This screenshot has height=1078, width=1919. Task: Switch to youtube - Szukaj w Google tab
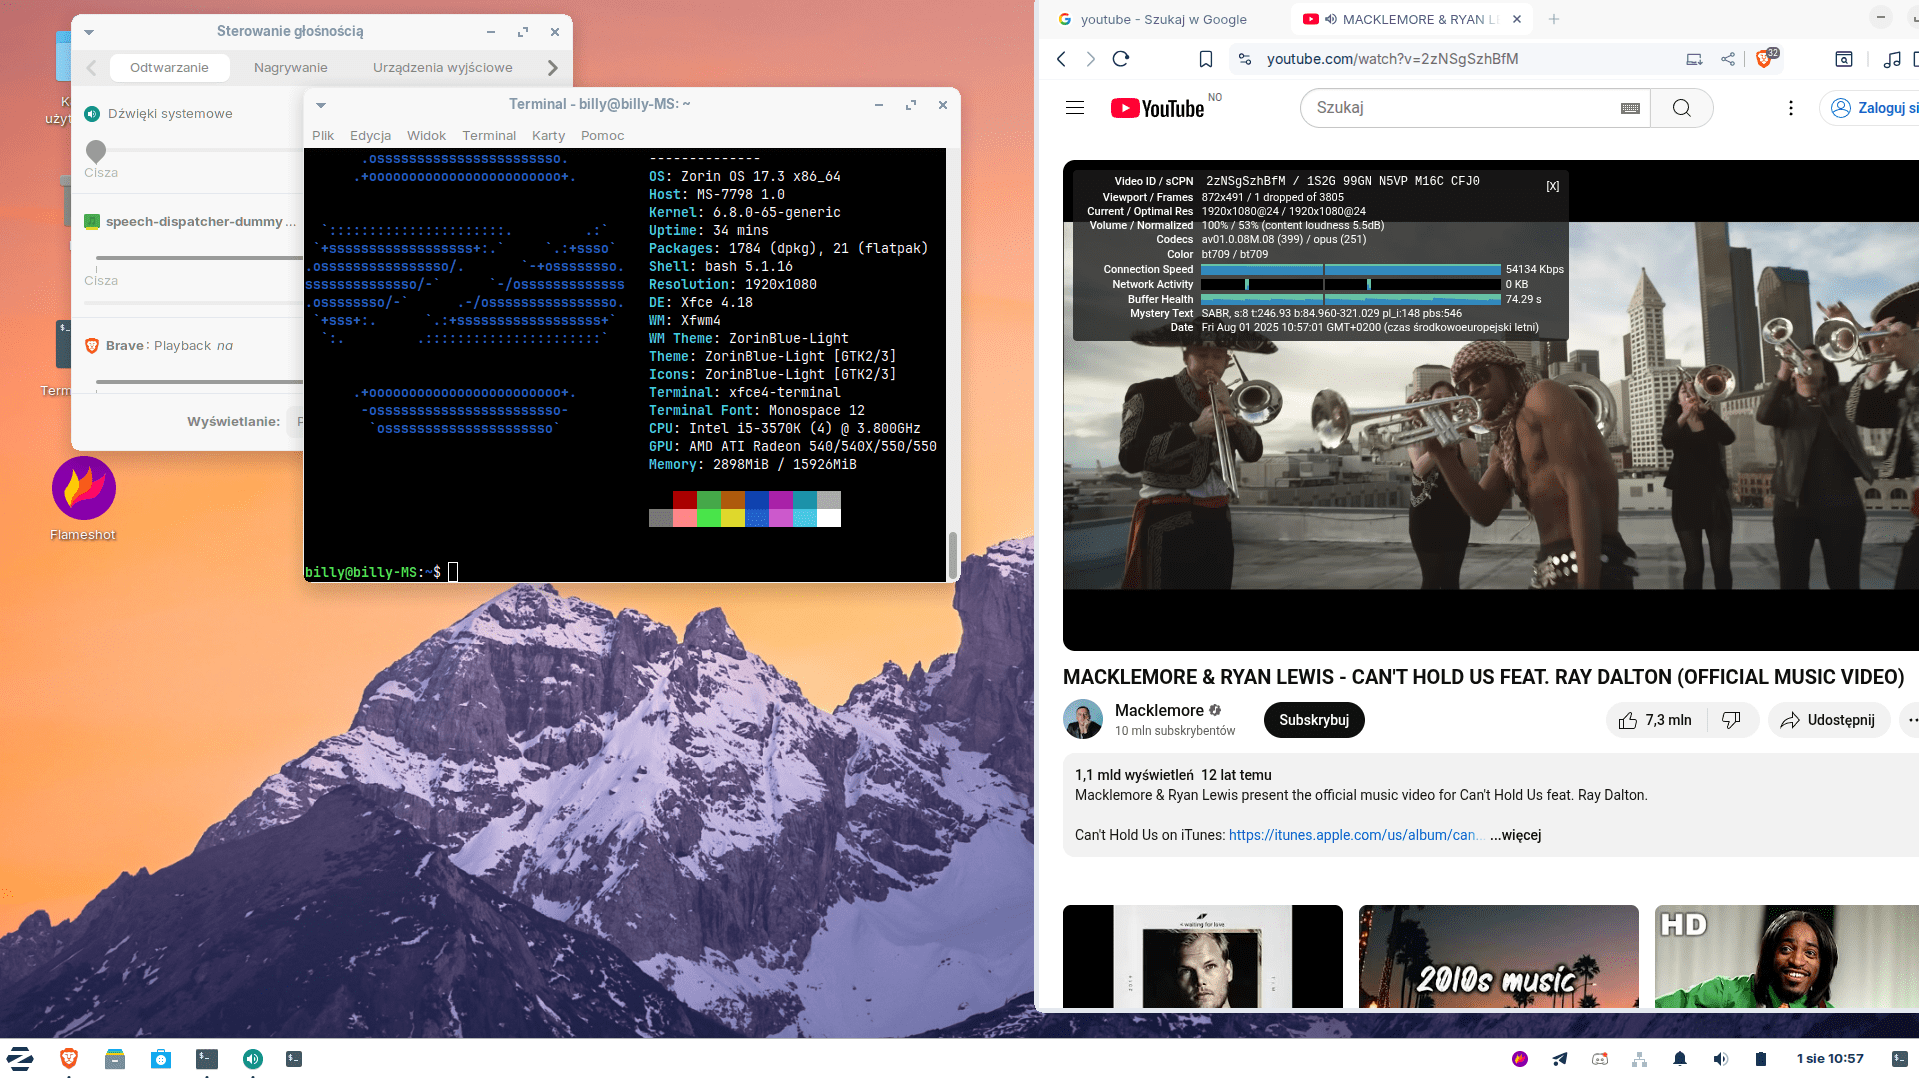[x=1162, y=19]
